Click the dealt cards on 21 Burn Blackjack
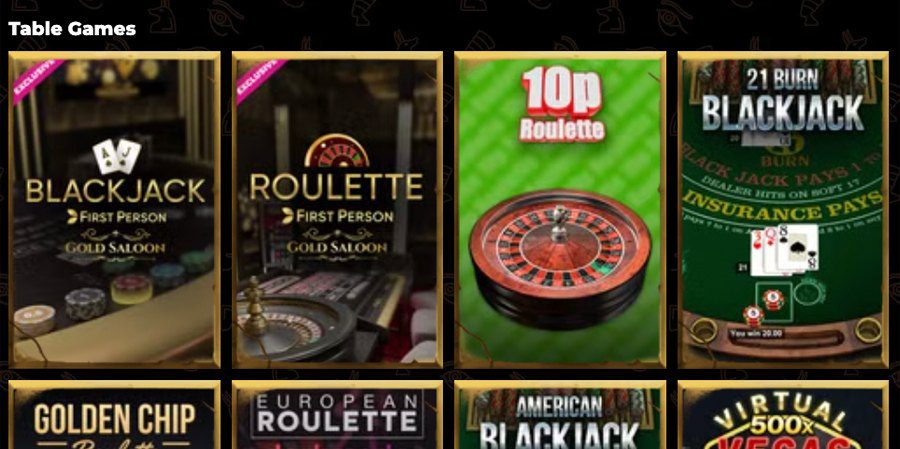This screenshot has height=449, width=900. [x=784, y=250]
